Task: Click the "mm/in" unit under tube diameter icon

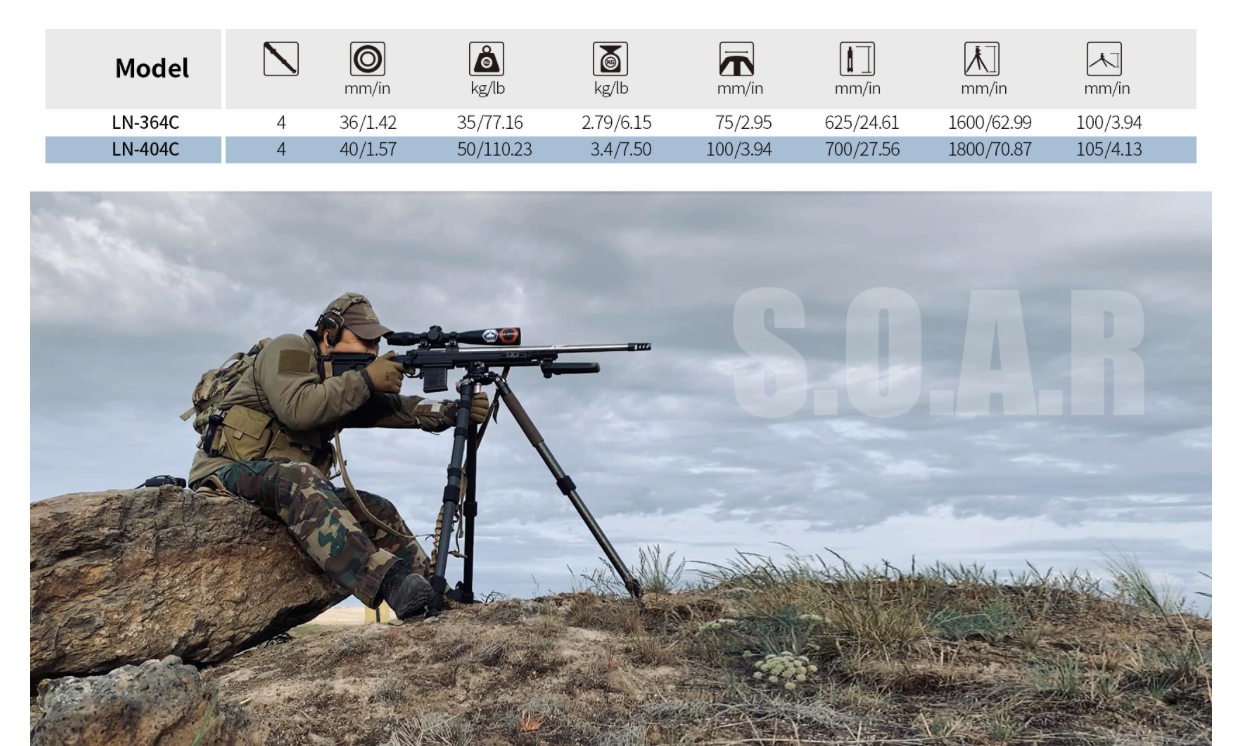Action: [367, 88]
